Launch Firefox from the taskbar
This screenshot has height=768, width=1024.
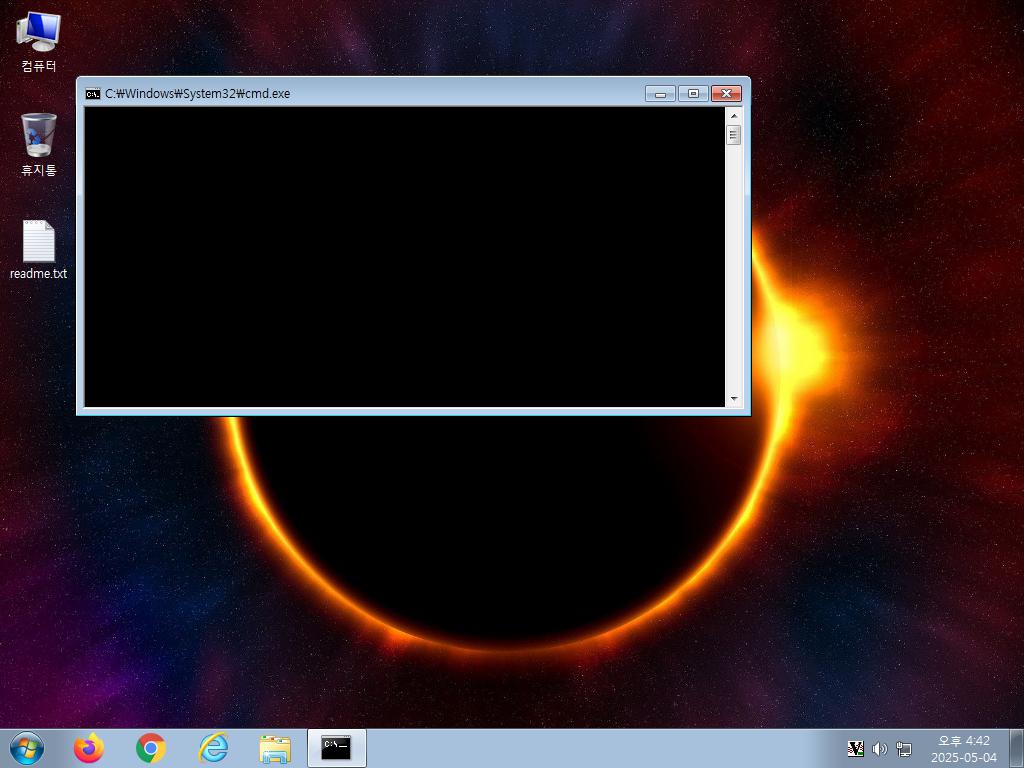pyautogui.click(x=89, y=748)
